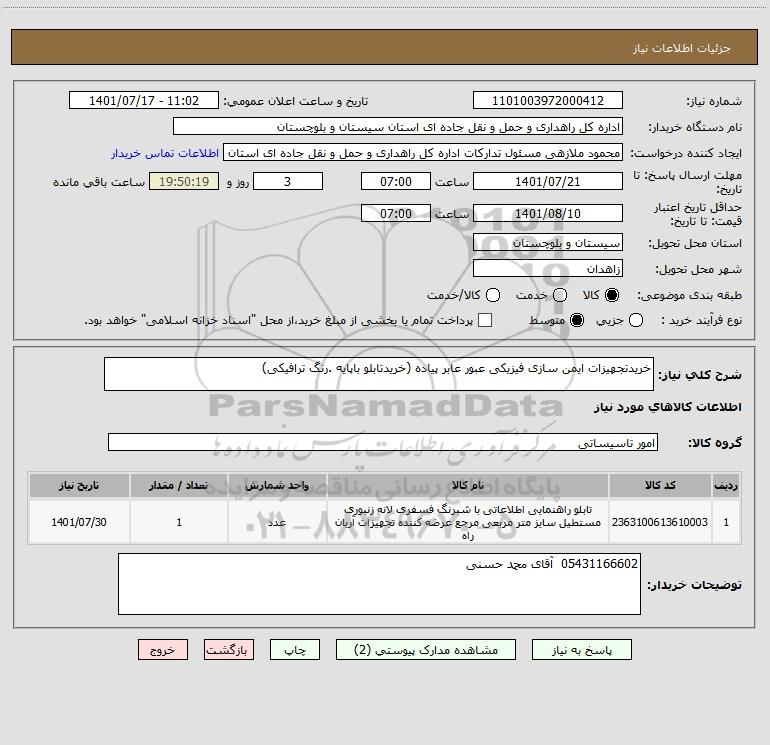The width and height of the screenshot is (770, 745).
Task: Select the جزیی purchase type radio
Action: tap(635, 320)
